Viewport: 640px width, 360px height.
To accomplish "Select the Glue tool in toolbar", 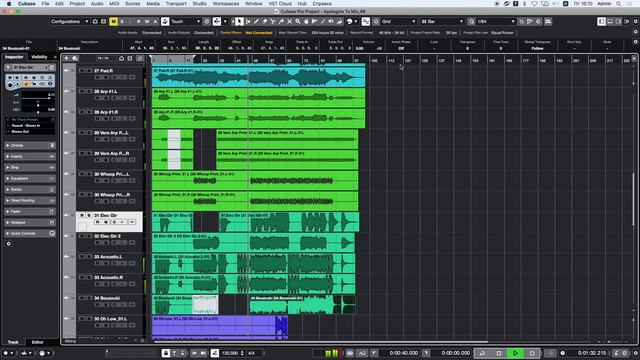I will click(281, 21).
